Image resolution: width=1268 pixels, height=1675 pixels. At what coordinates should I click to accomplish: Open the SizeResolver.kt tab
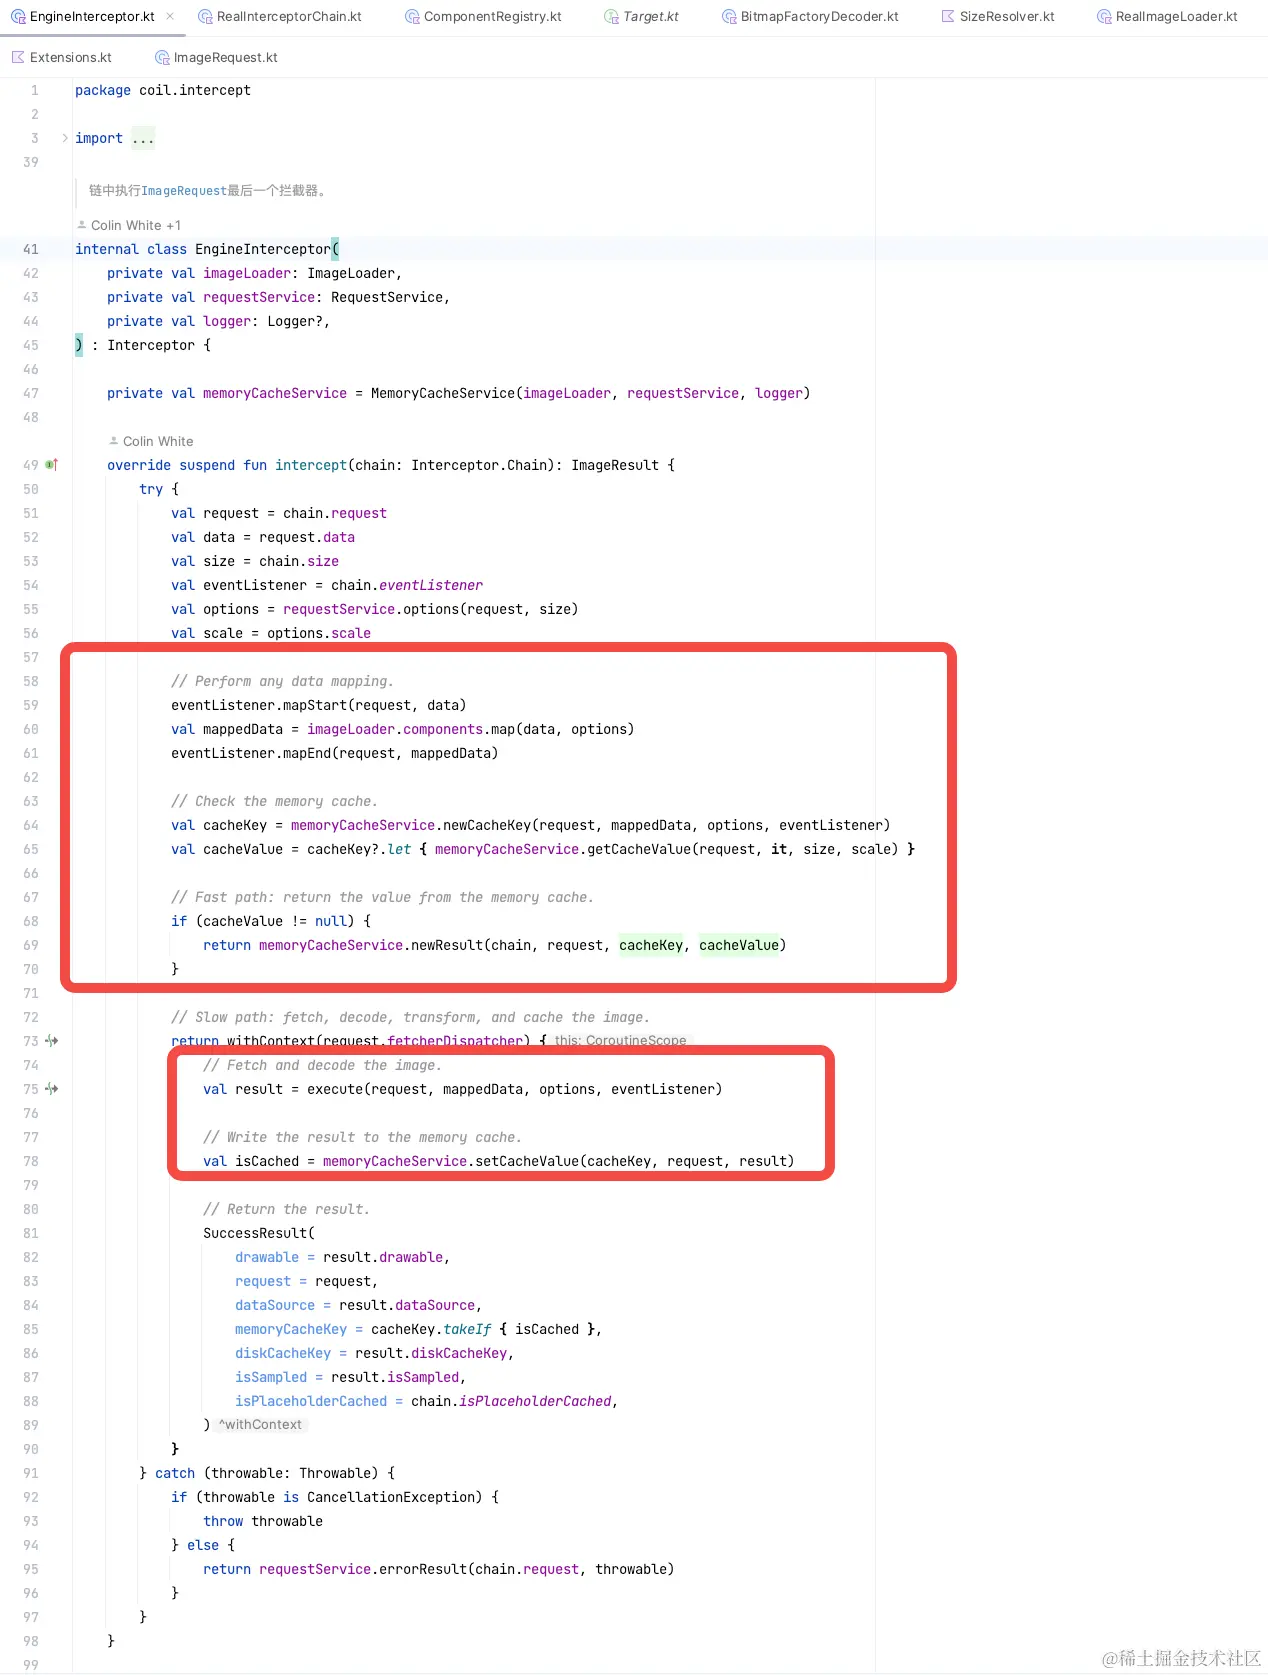tap(998, 17)
